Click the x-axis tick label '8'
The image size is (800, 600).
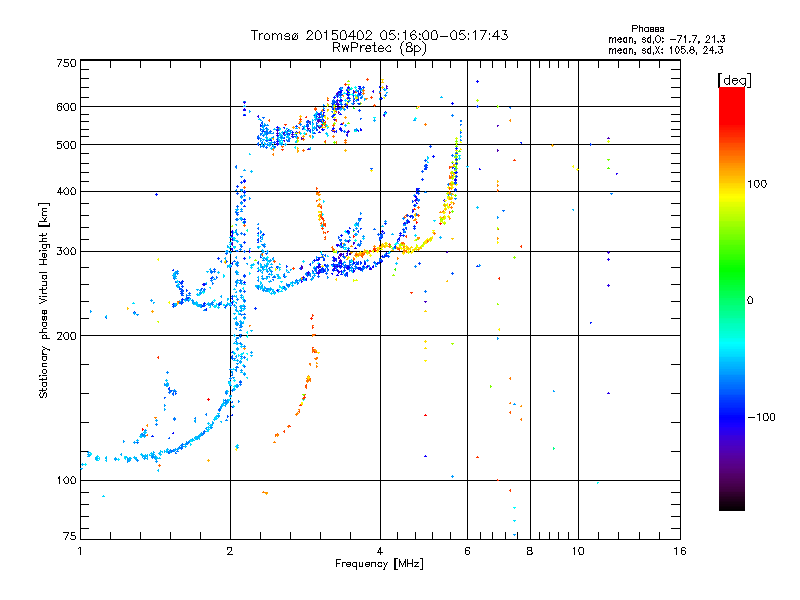pos(530,551)
